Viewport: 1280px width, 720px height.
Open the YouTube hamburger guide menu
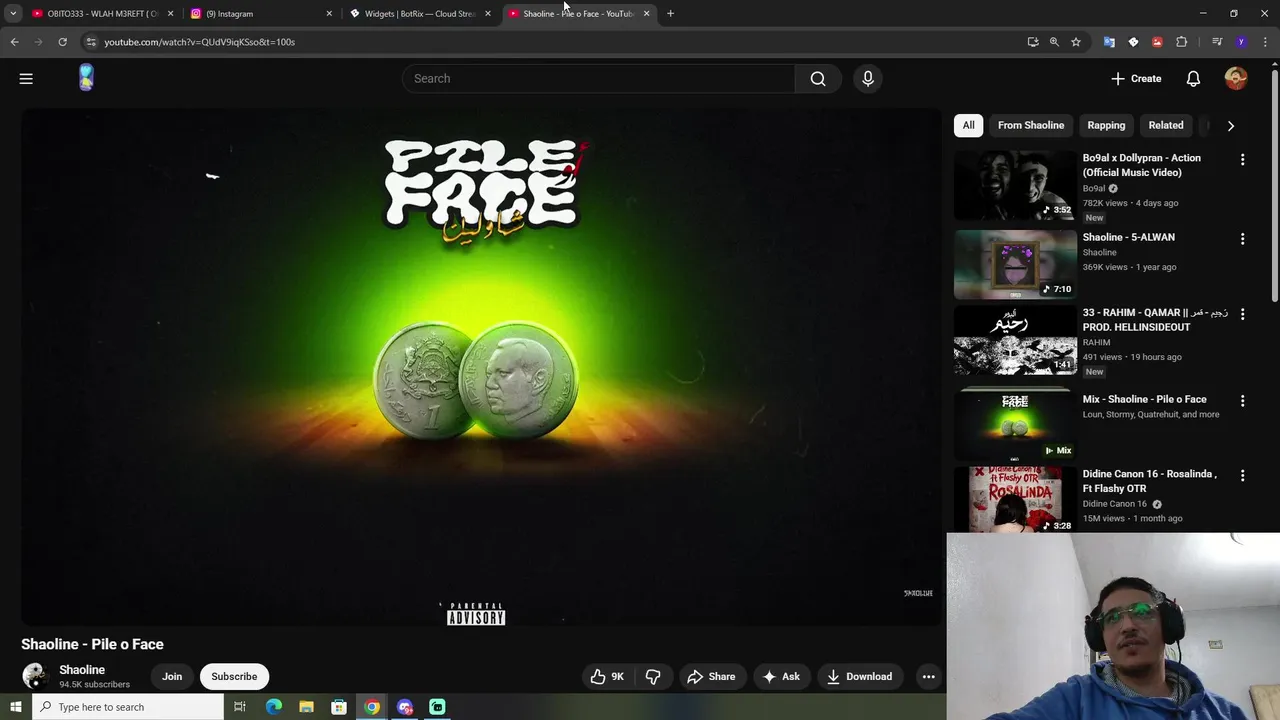[x=26, y=78]
